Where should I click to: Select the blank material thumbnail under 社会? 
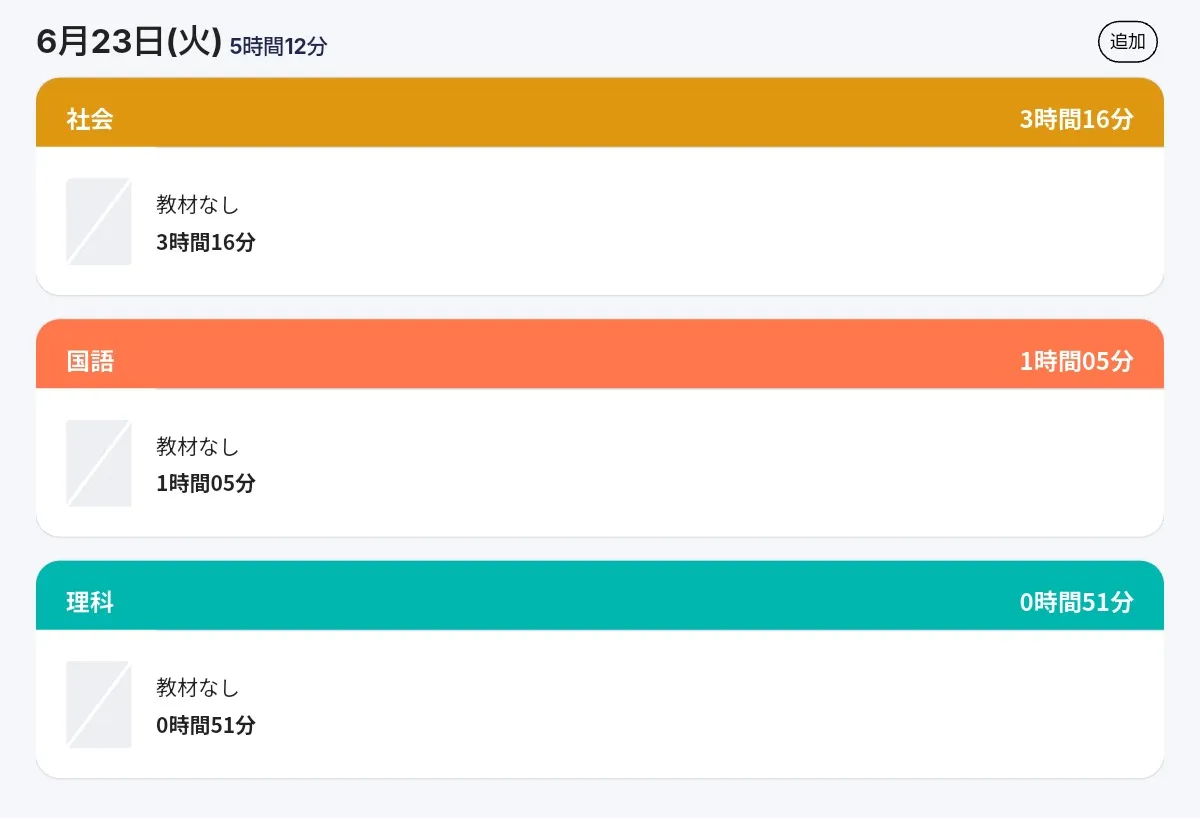(99, 222)
